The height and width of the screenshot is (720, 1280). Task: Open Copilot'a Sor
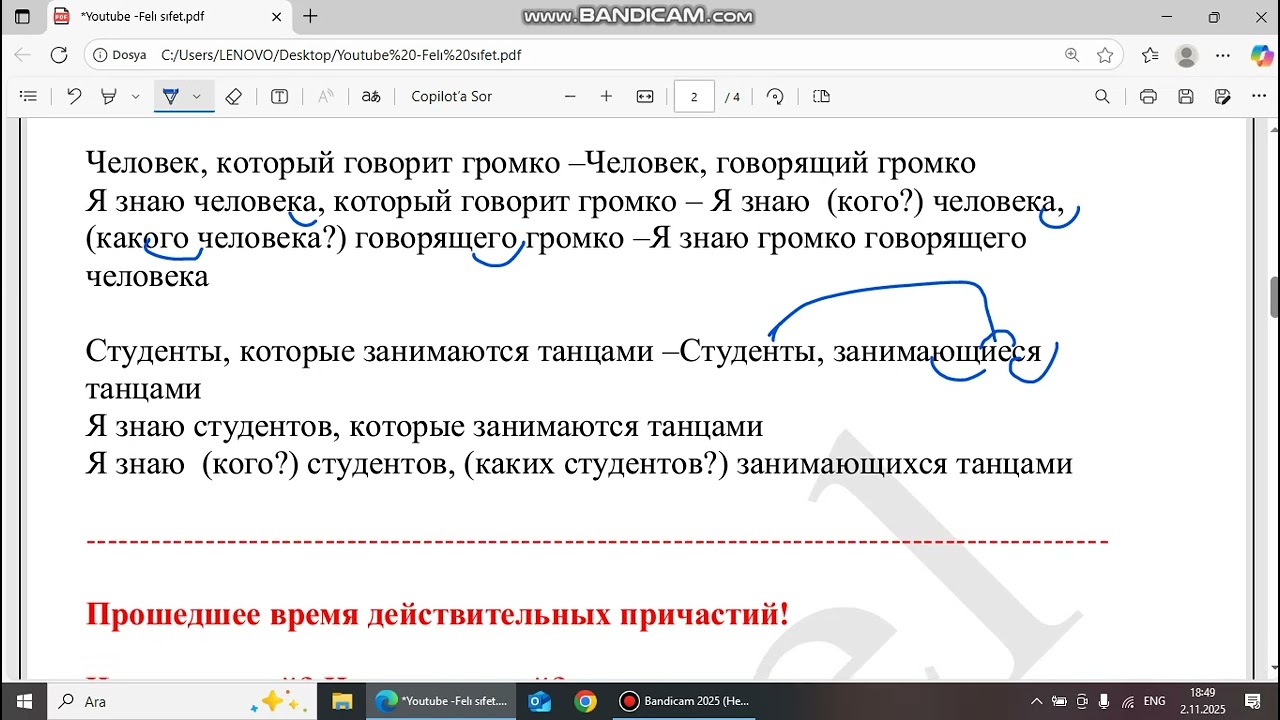click(452, 97)
